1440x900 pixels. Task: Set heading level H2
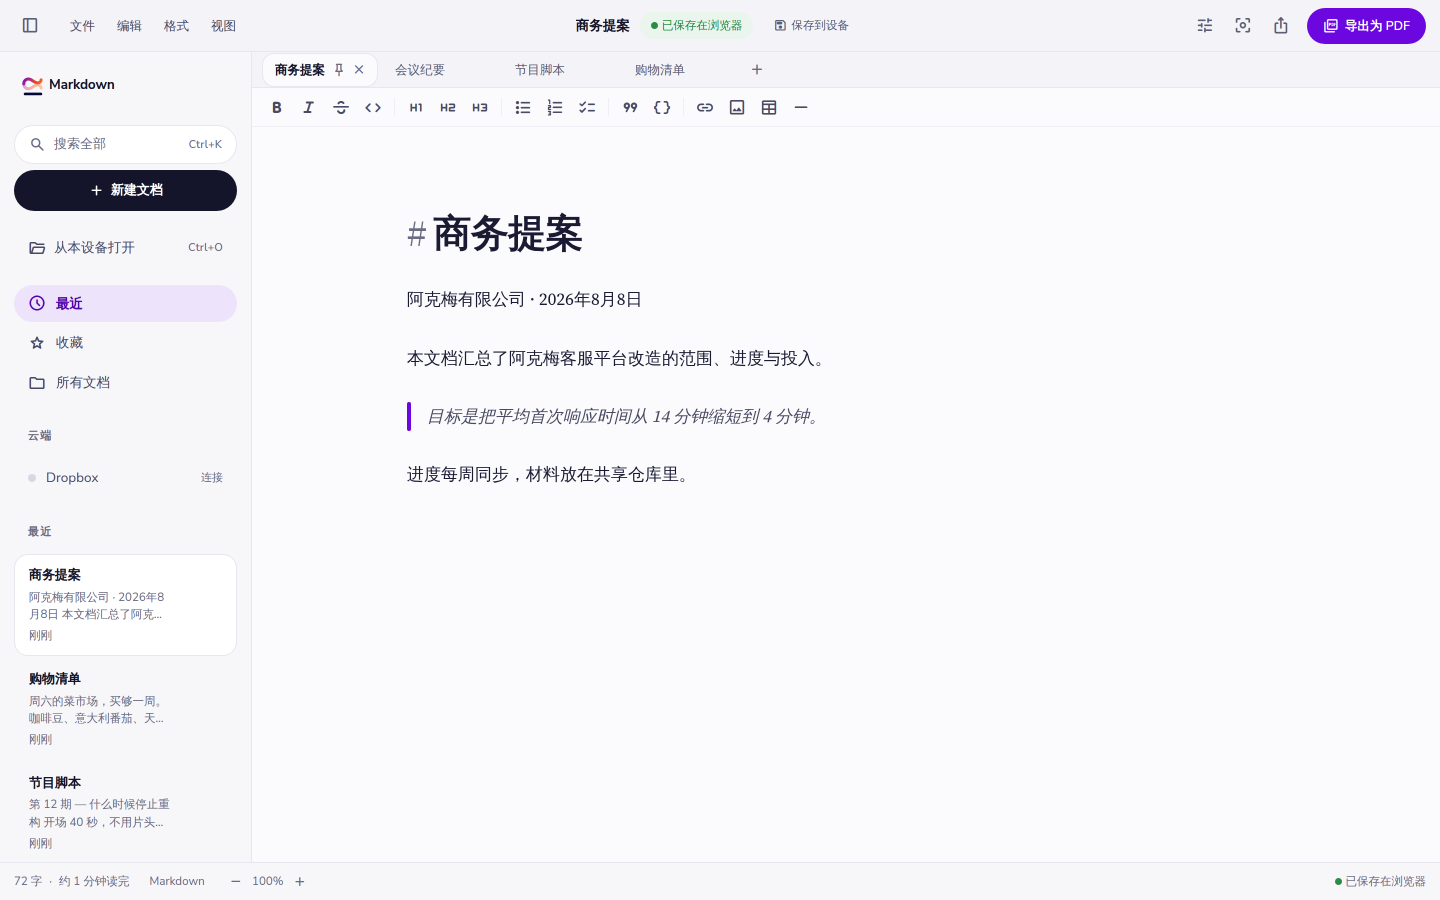point(448,108)
